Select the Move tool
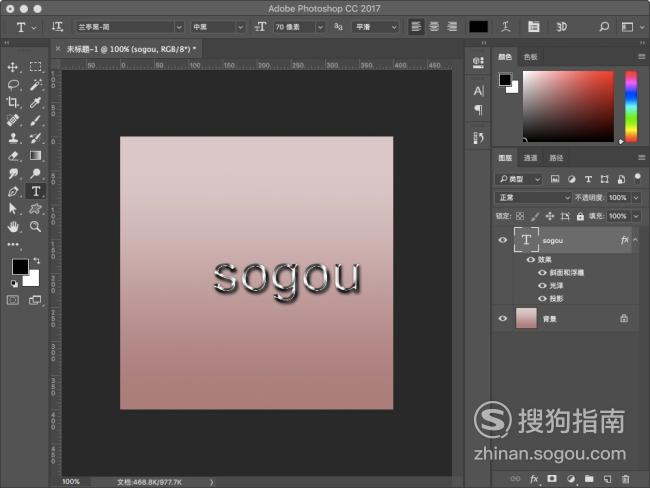Screen dimensions: 650x488 point(13,67)
